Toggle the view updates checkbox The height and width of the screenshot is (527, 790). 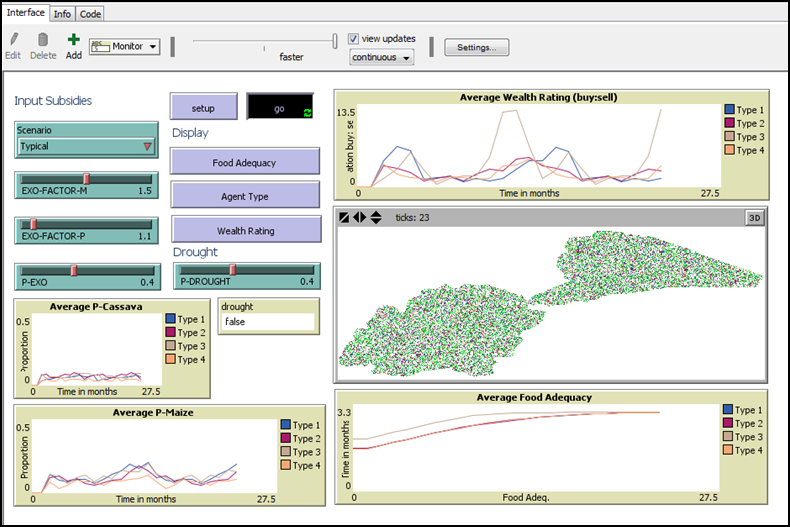click(354, 39)
